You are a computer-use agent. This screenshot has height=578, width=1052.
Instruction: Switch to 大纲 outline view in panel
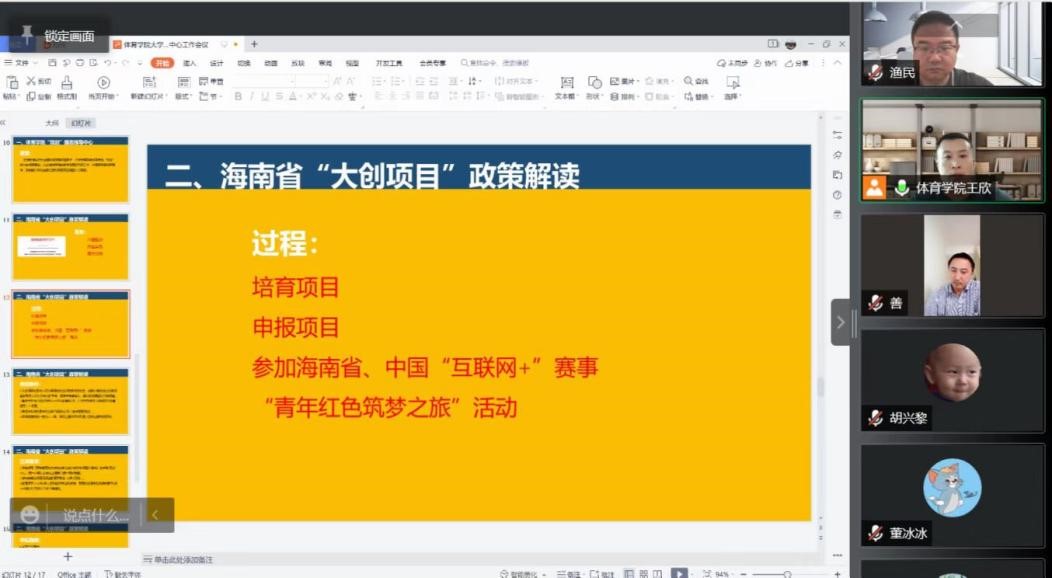point(52,122)
